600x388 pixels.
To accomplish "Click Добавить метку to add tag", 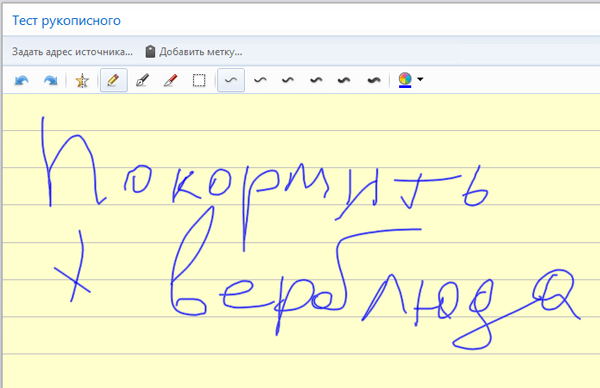I will tap(201, 52).
